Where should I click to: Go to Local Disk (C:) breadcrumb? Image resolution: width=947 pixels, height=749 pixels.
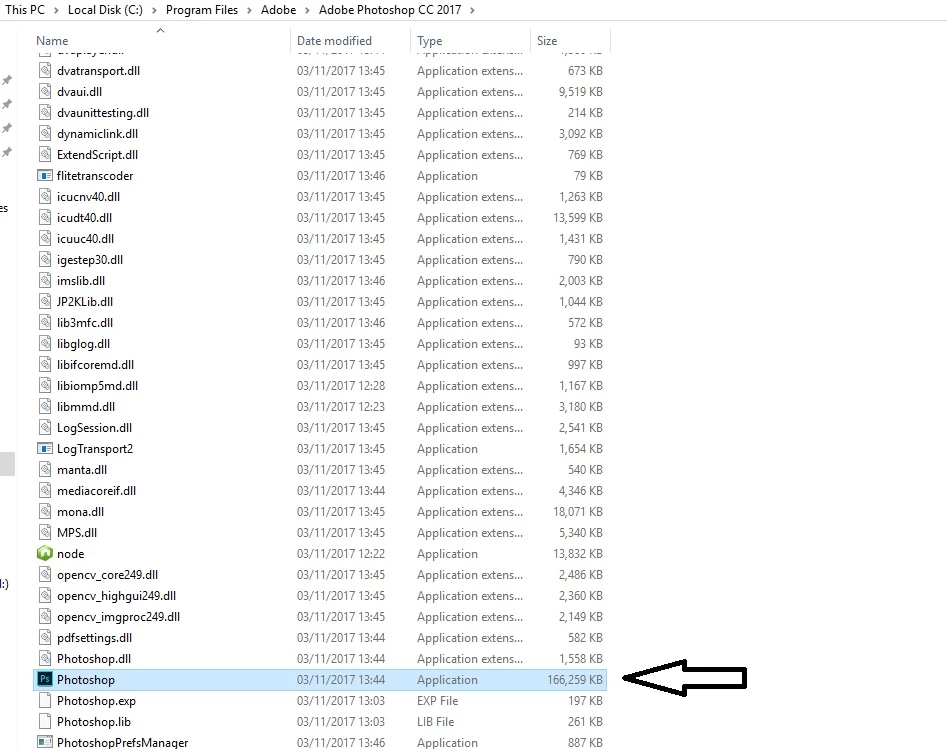click(105, 10)
